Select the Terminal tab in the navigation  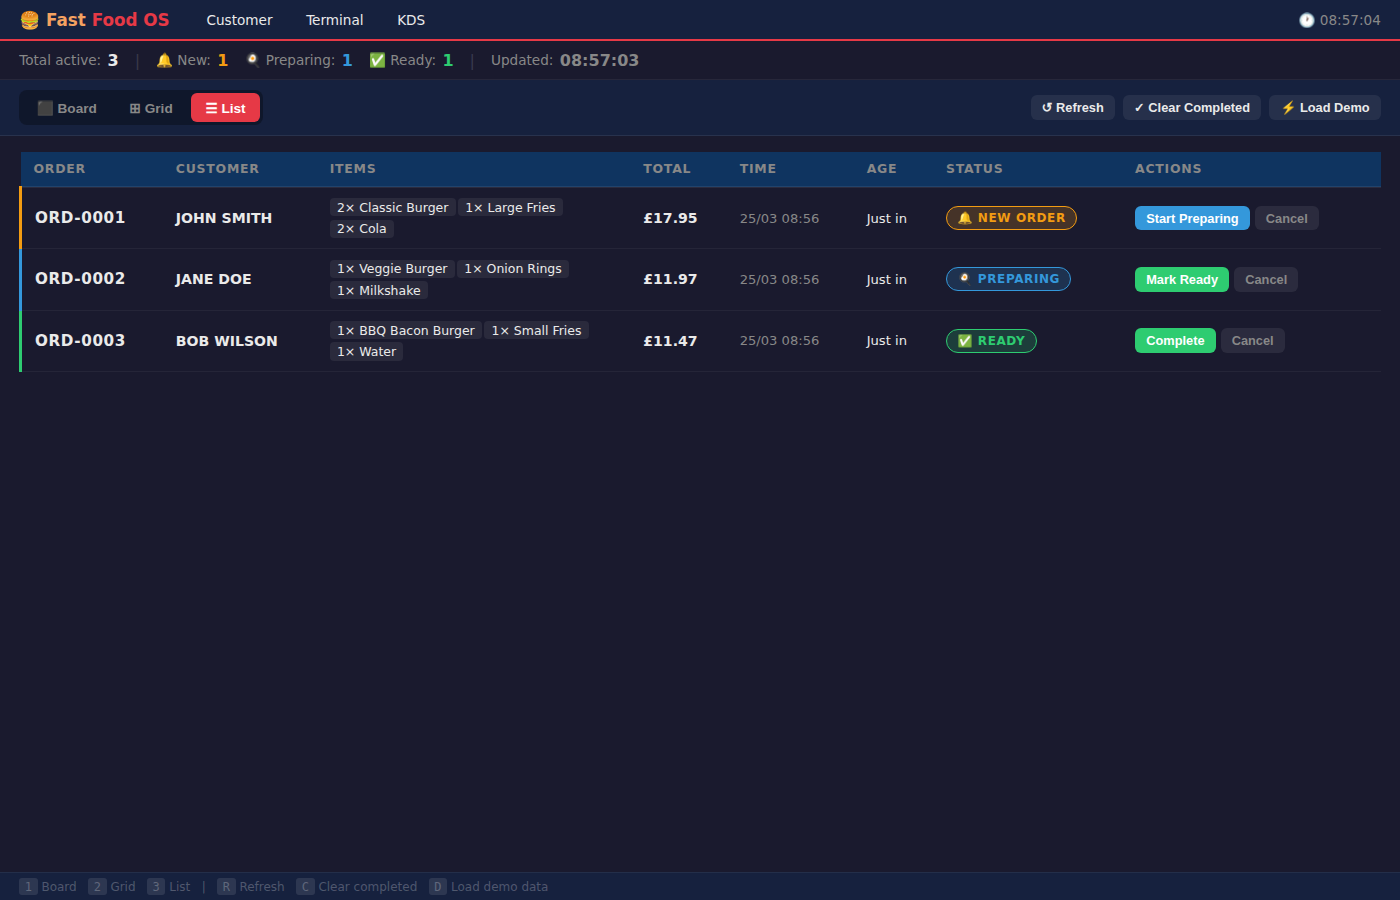click(334, 19)
